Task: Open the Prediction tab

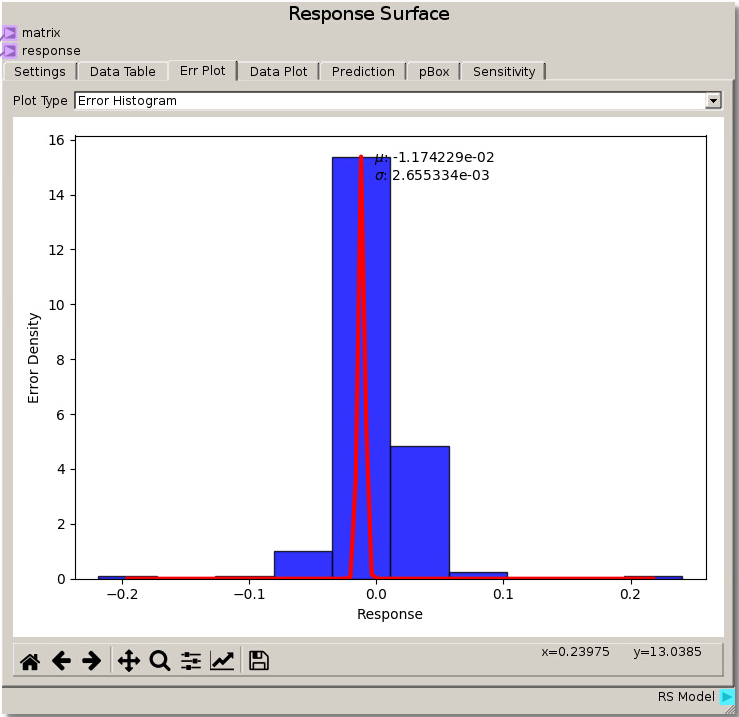Action: tap(363, 72)
